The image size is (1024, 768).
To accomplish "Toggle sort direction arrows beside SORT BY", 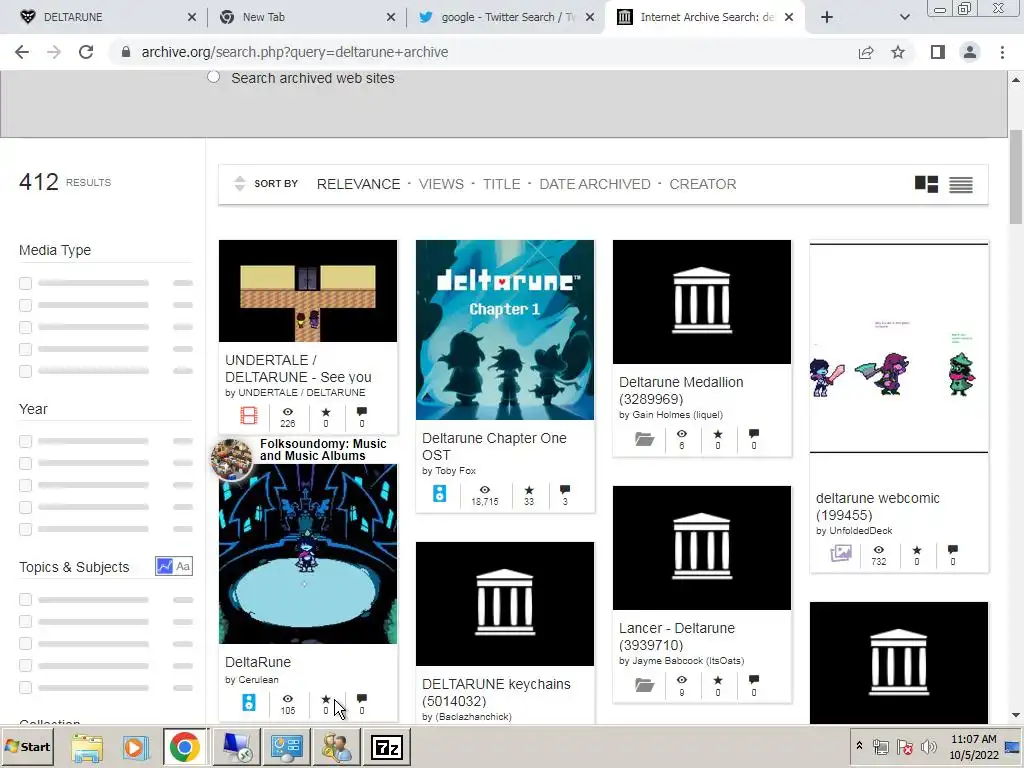I will [x=240, y=184].
